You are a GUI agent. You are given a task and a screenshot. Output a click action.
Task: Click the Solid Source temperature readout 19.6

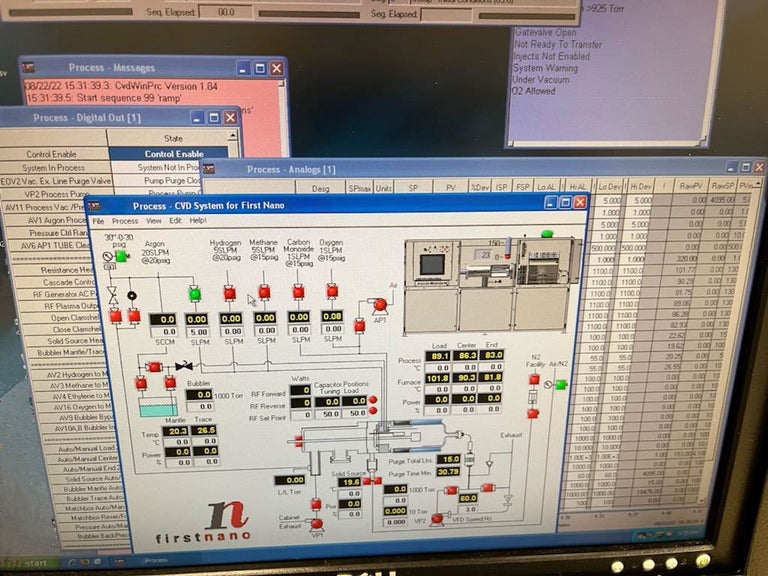pyautogui.click(x=351, y=482)
